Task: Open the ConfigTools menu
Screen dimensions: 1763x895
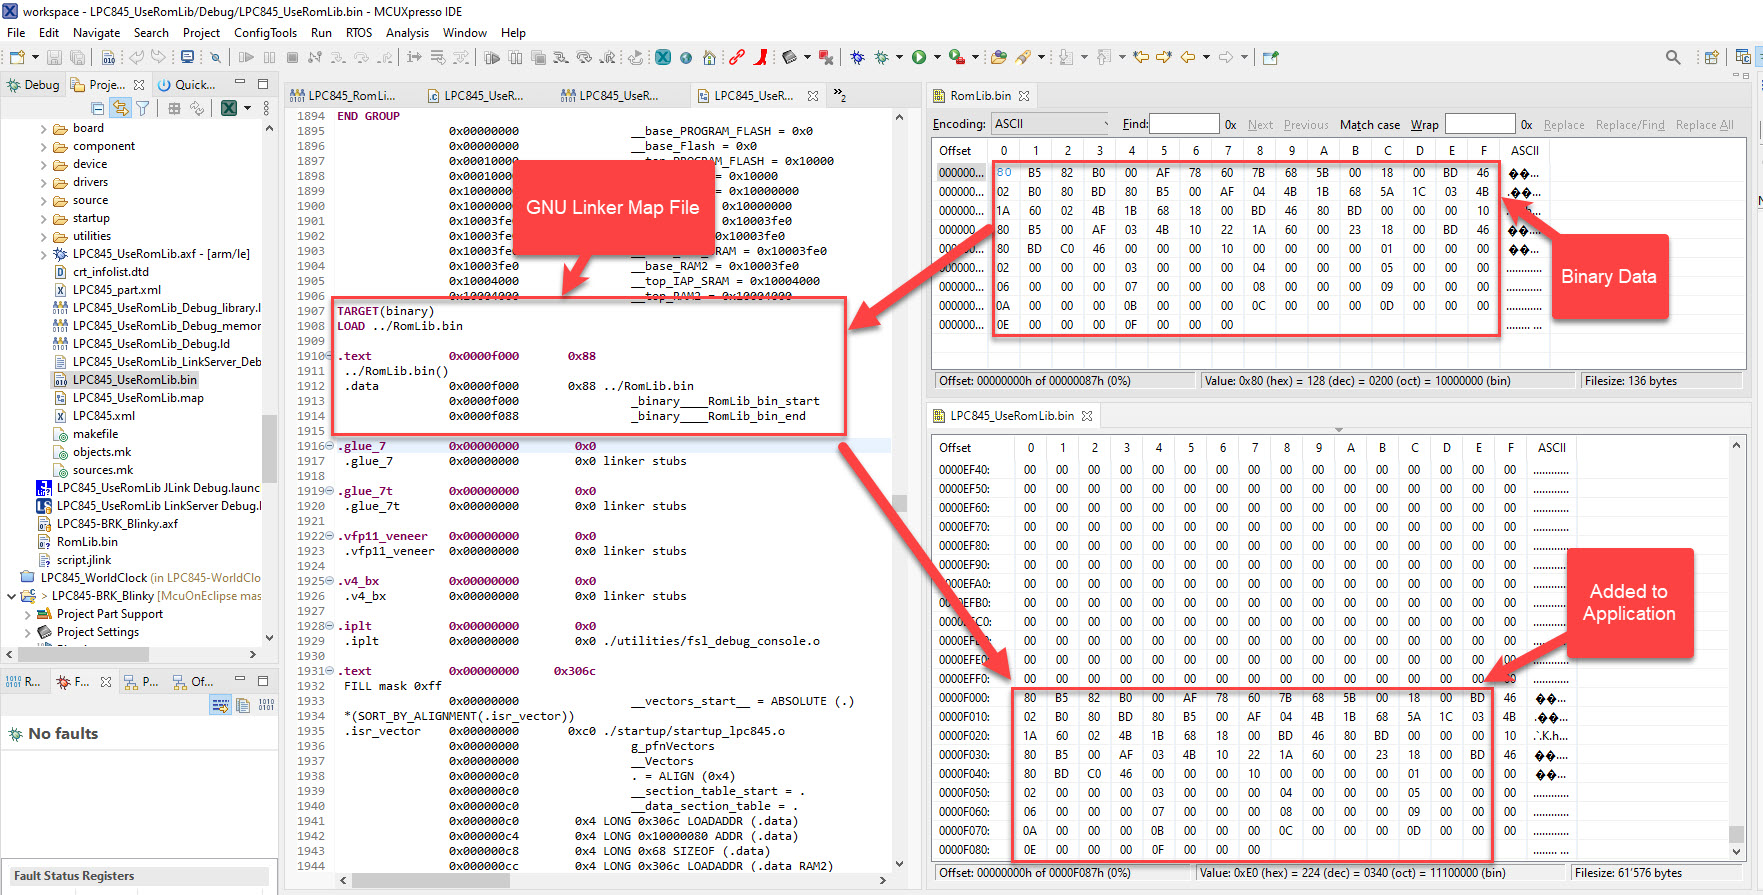Action: pos(265,33)
